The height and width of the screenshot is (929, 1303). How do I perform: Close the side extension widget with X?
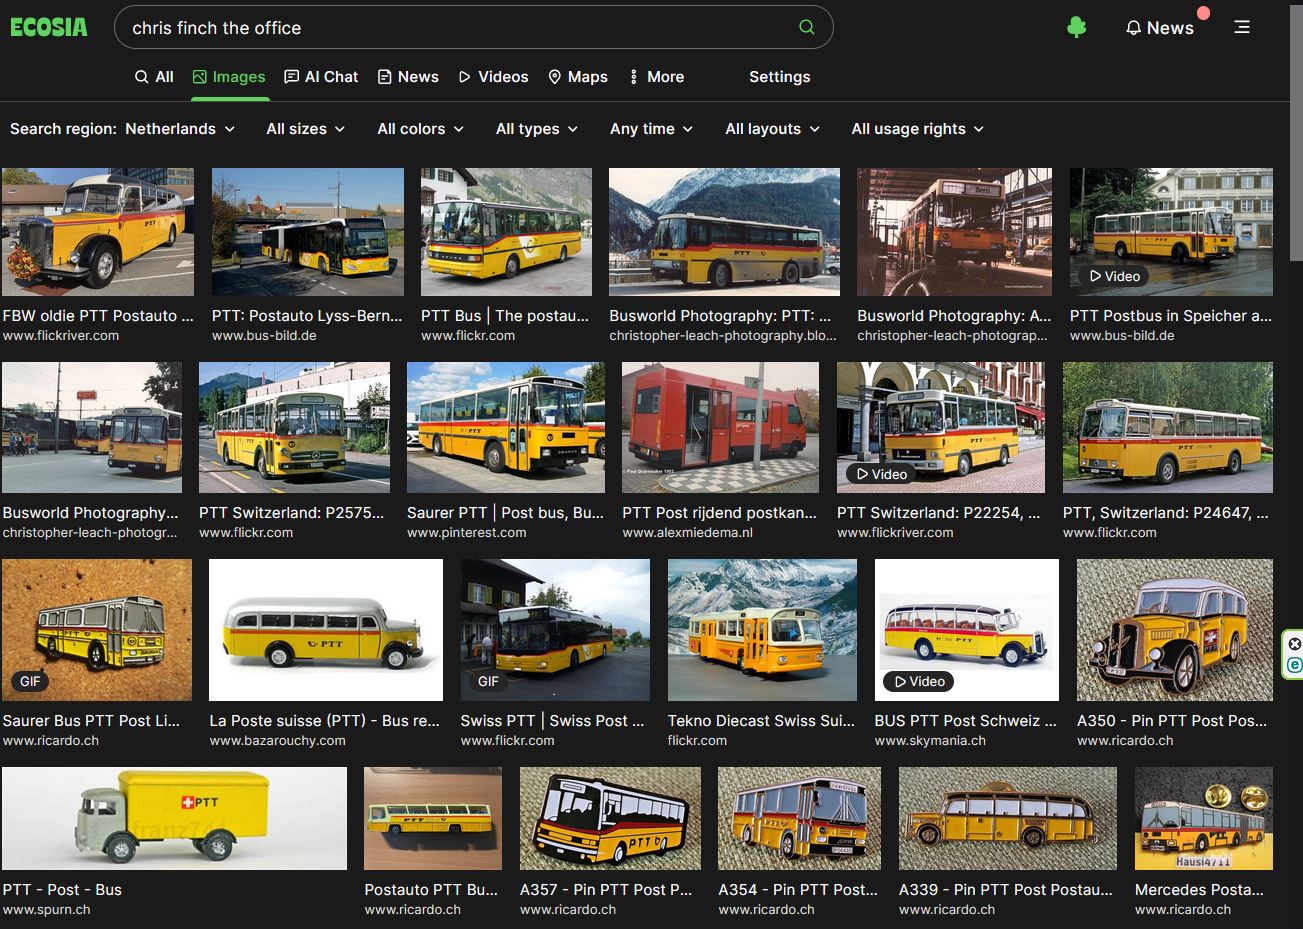[x=1295, y=643]
